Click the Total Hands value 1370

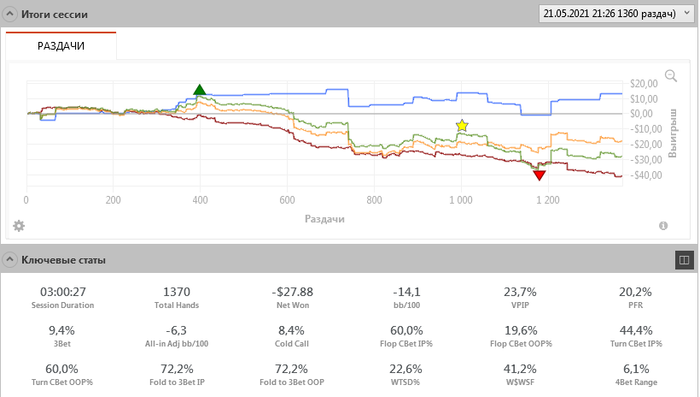coord(177,292)
